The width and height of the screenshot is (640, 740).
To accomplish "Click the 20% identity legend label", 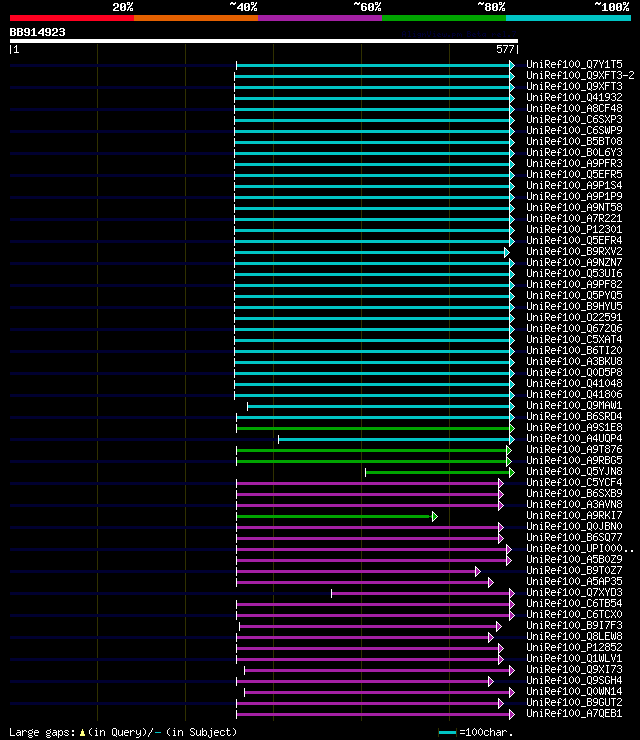I will [x=123, y=7].
